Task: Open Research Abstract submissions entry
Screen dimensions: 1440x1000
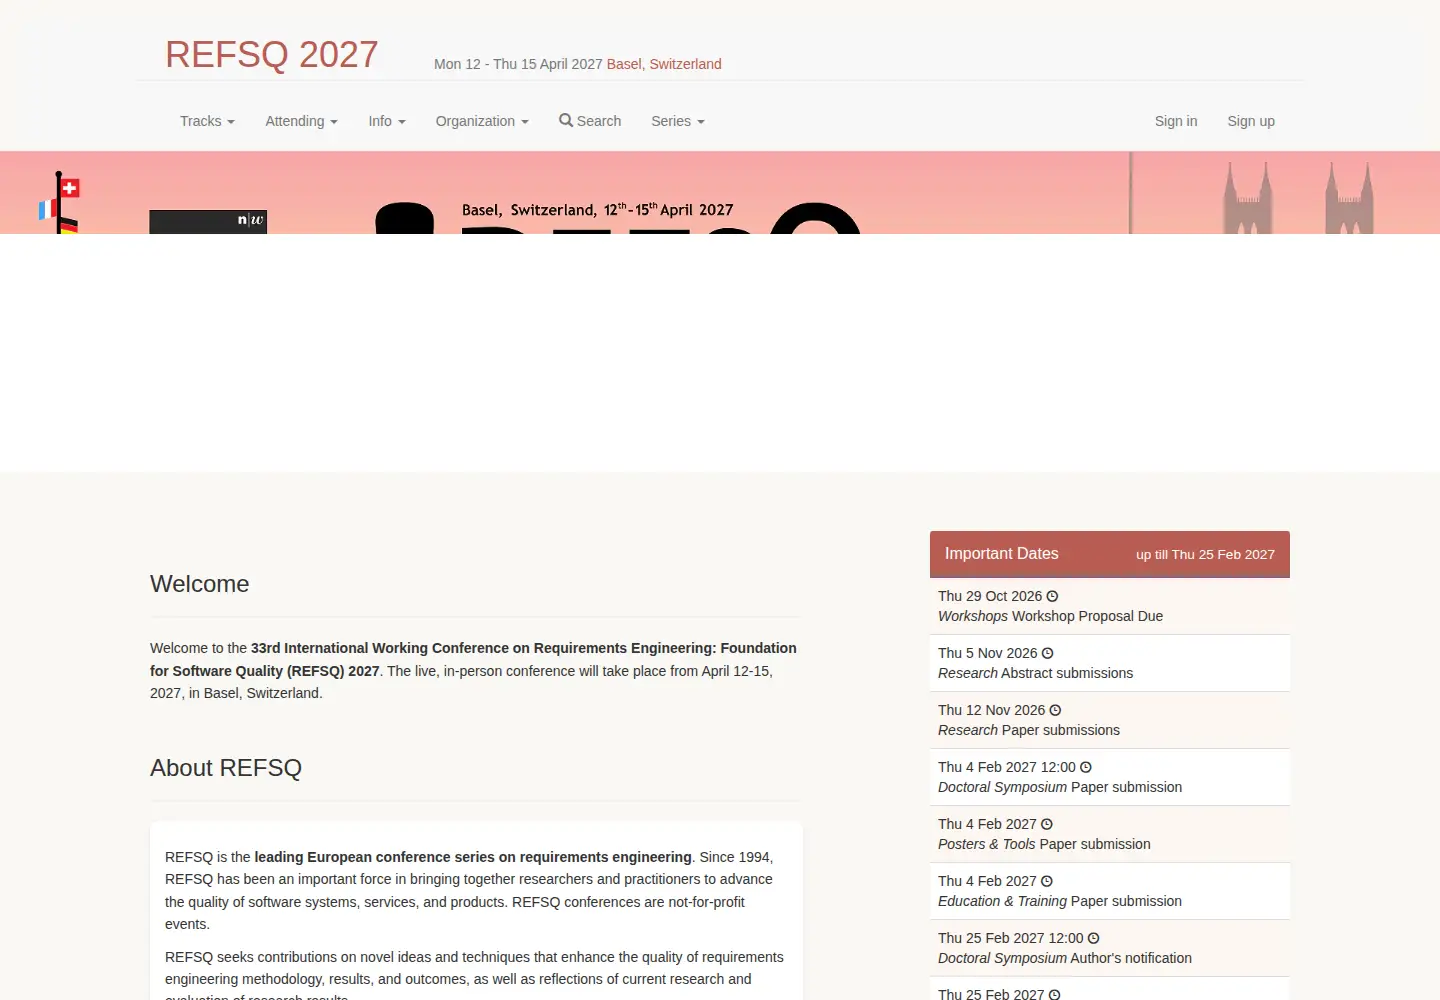Action: pos(1110,663)
